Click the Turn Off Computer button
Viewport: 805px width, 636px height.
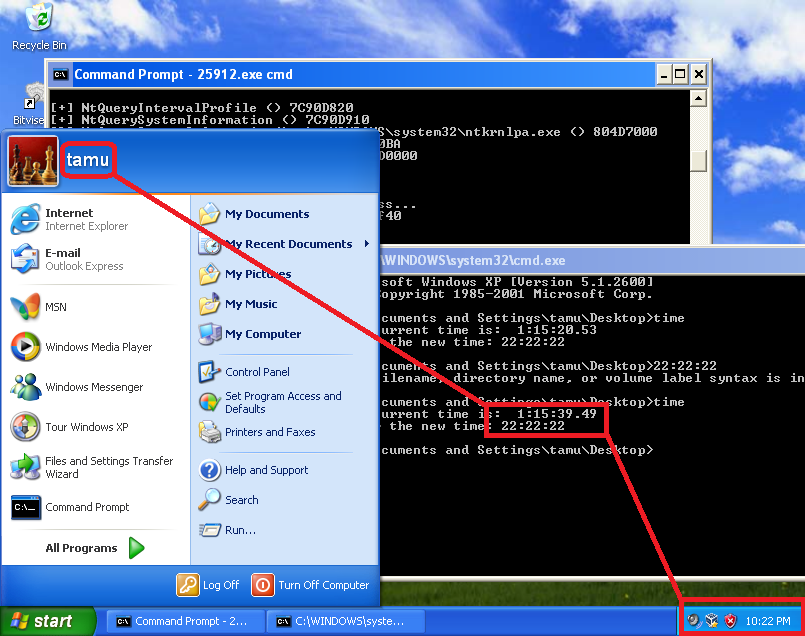point(310,585)
